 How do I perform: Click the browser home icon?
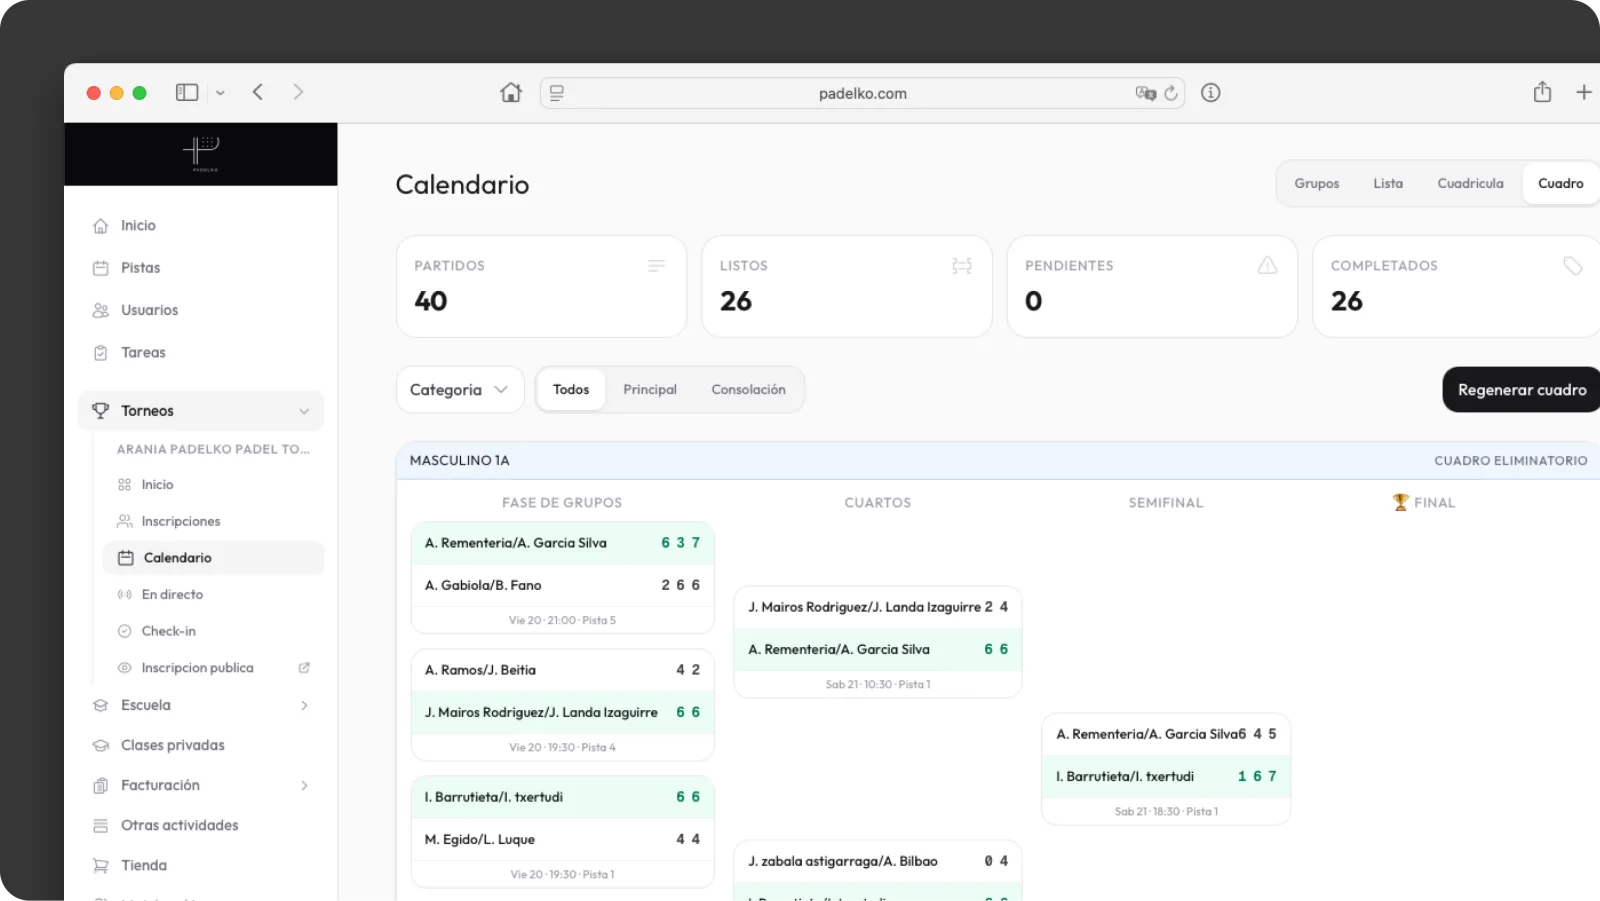511,92
